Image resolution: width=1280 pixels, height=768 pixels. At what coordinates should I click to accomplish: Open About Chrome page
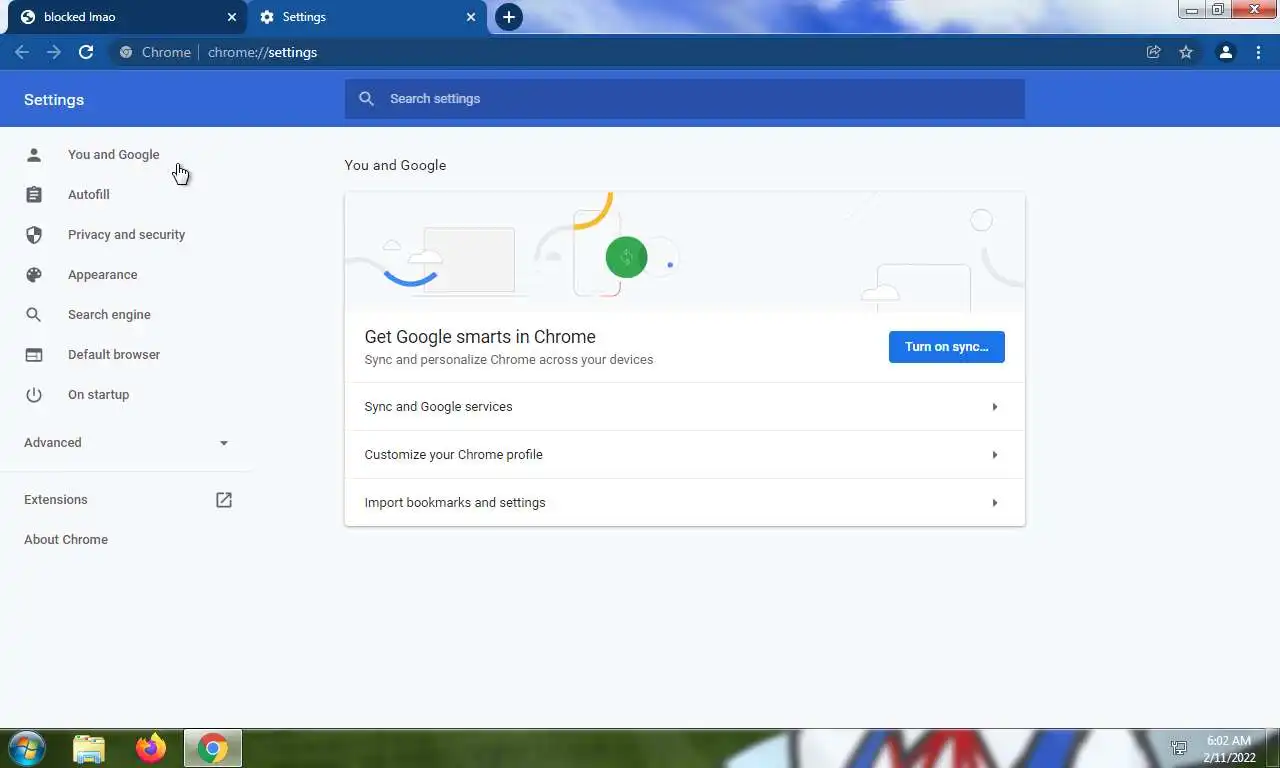[x=66, y=539]
